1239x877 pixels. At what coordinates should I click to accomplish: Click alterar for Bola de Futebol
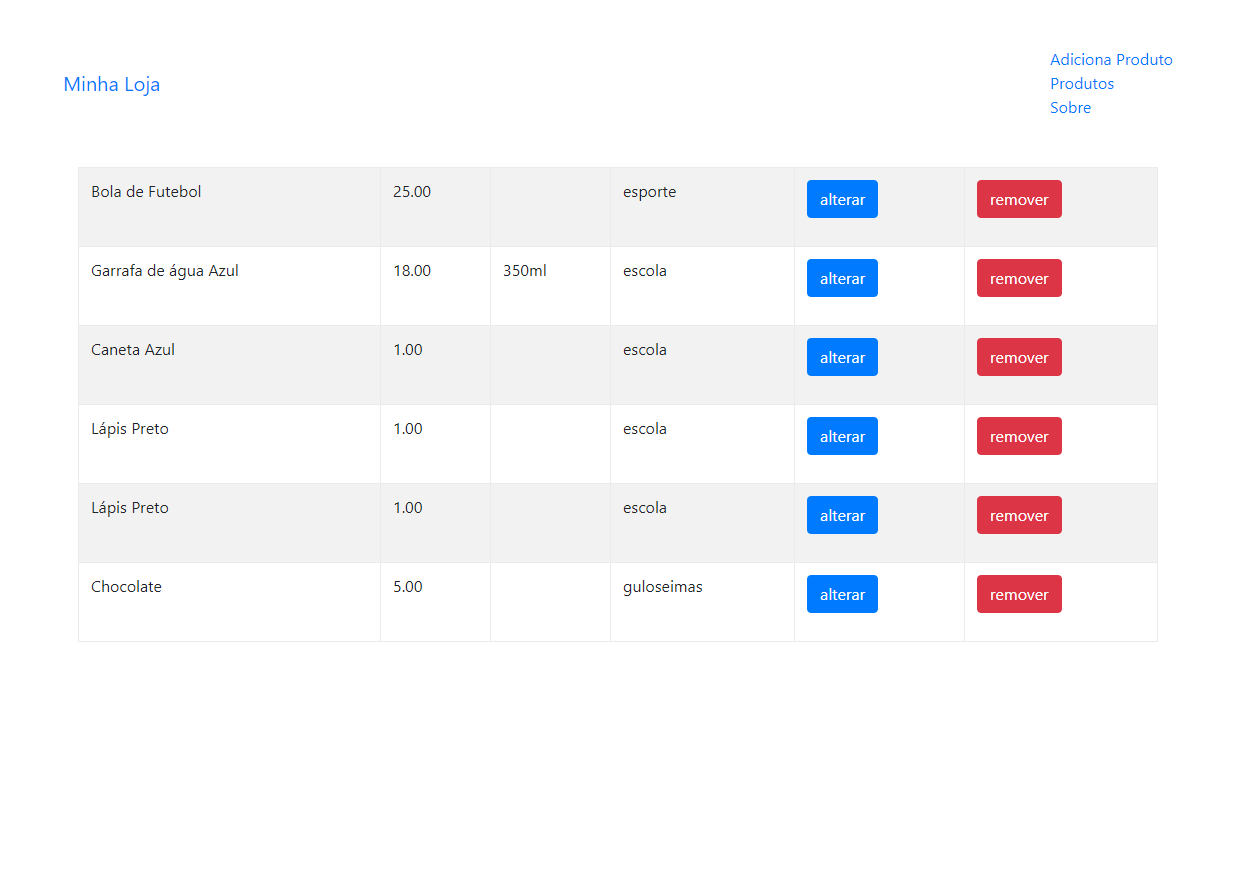click(842, 199)
